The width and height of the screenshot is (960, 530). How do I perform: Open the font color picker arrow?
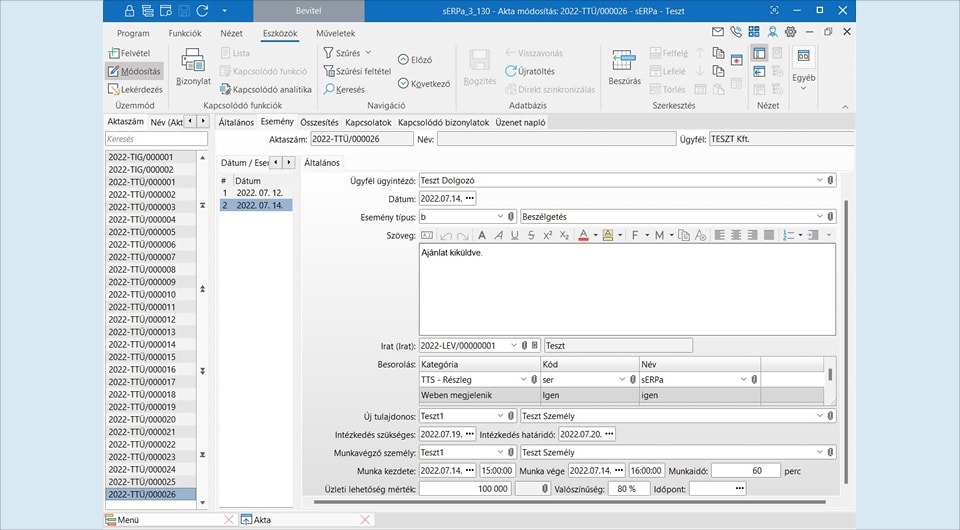(x=596, y=235)
